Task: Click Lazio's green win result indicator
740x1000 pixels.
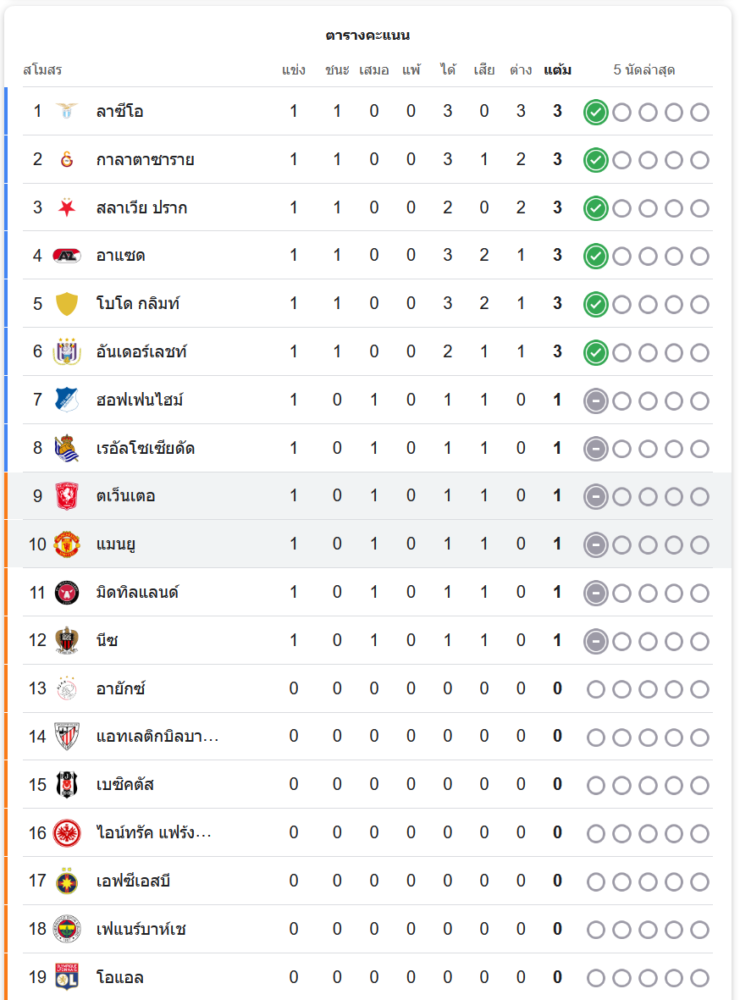Action: tap(595, 112)
